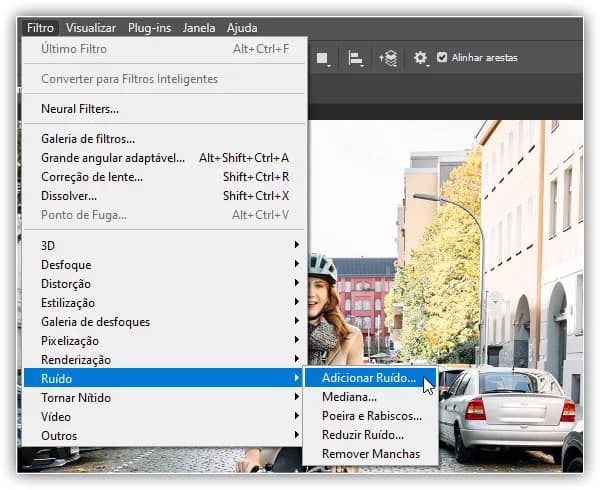600x490 pixels.
Task: Select the Dissolver filter
Action: click(x=69, y=196)
